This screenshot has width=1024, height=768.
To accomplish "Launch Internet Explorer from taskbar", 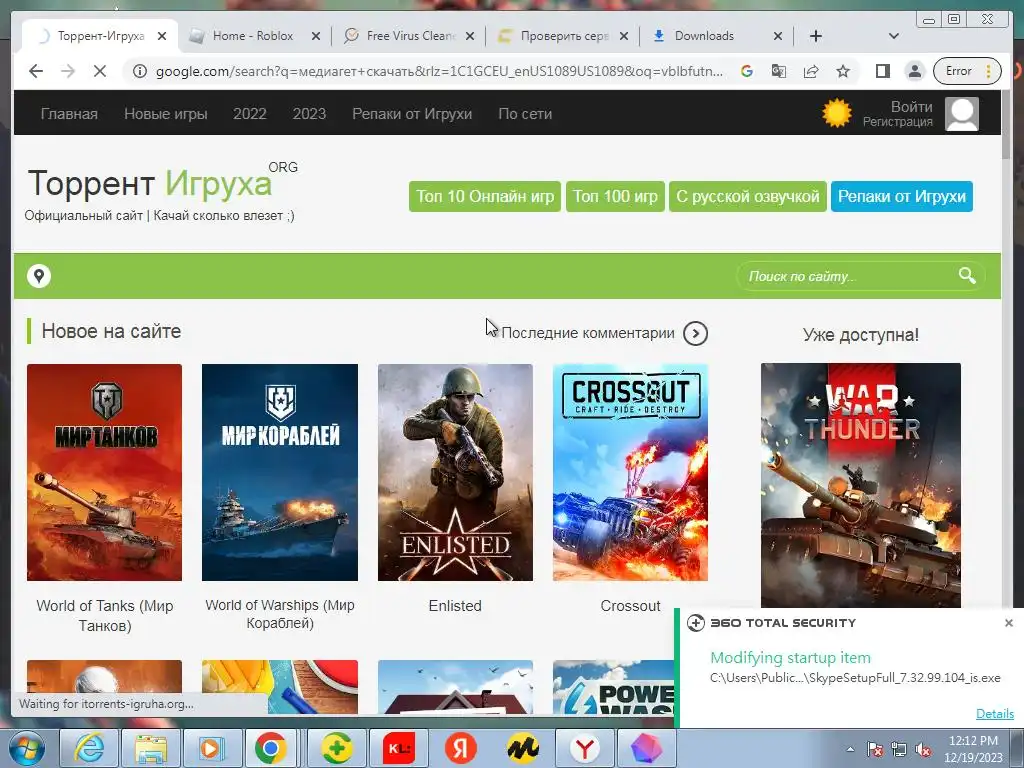I will click(x=88, y=748).
